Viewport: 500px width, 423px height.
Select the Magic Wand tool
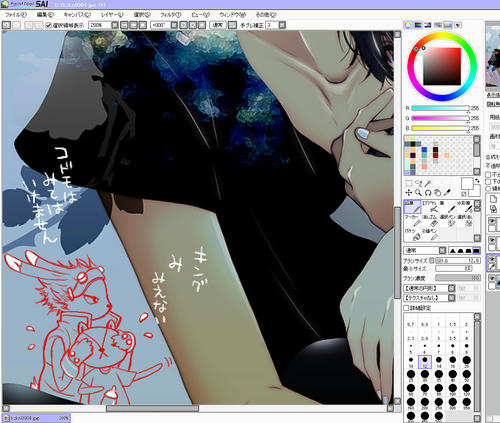pyautogui.click(x=428, y=183)
